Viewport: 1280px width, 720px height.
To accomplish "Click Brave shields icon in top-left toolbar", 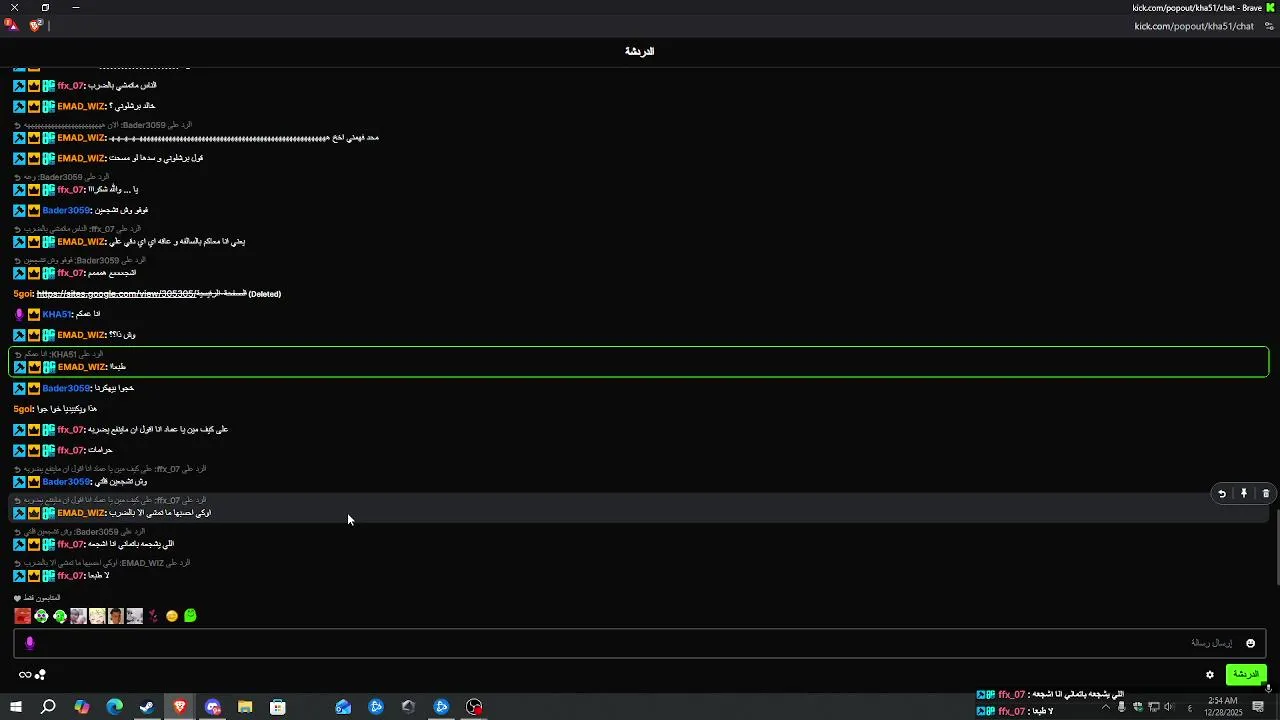I will click(x=35, y=26).
